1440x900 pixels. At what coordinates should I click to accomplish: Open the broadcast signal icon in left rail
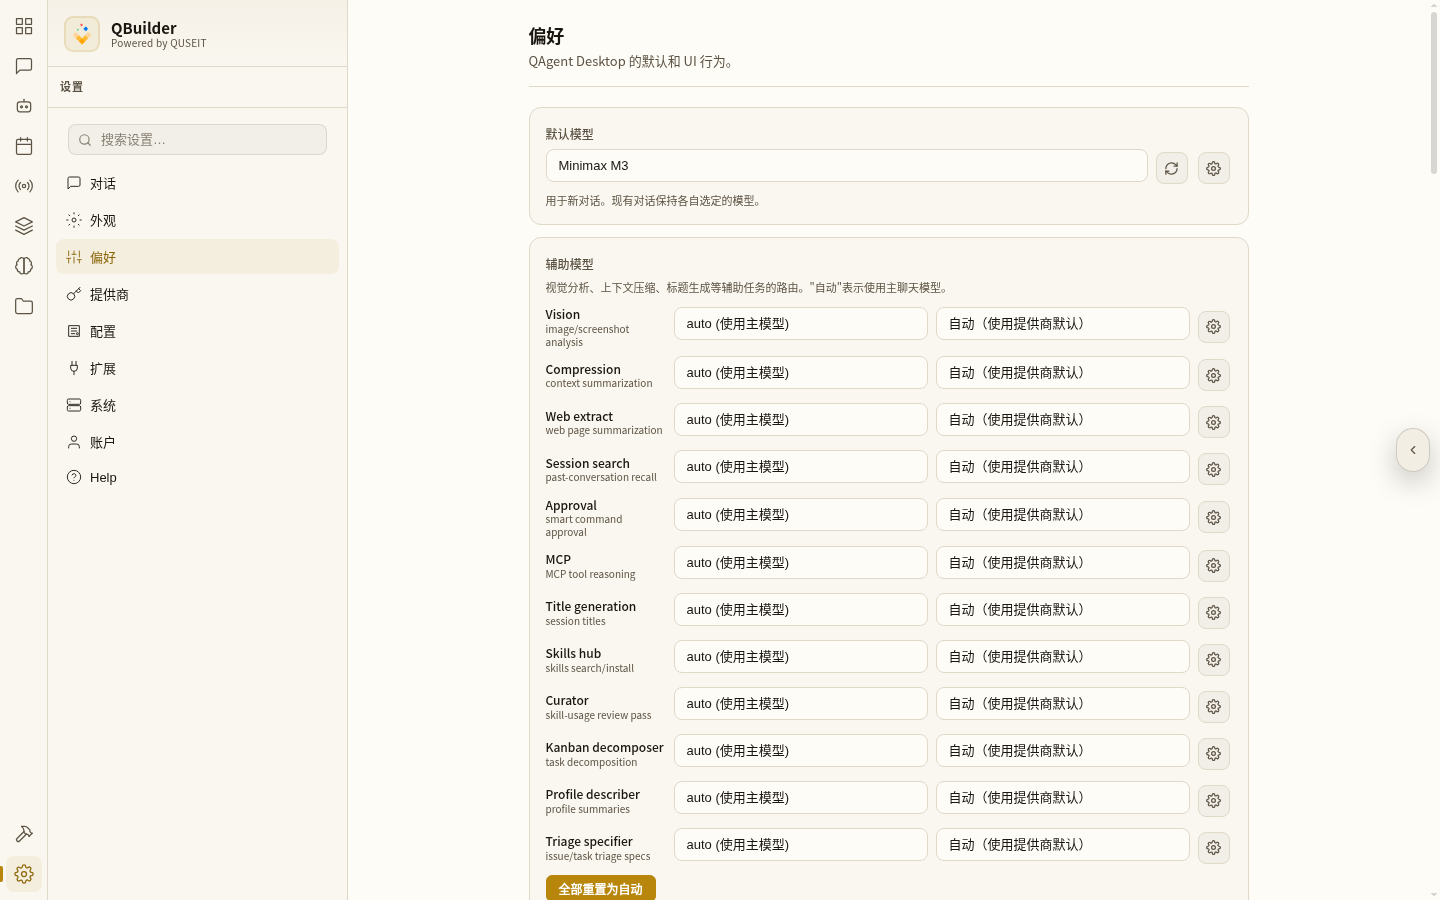coord(24,186)
